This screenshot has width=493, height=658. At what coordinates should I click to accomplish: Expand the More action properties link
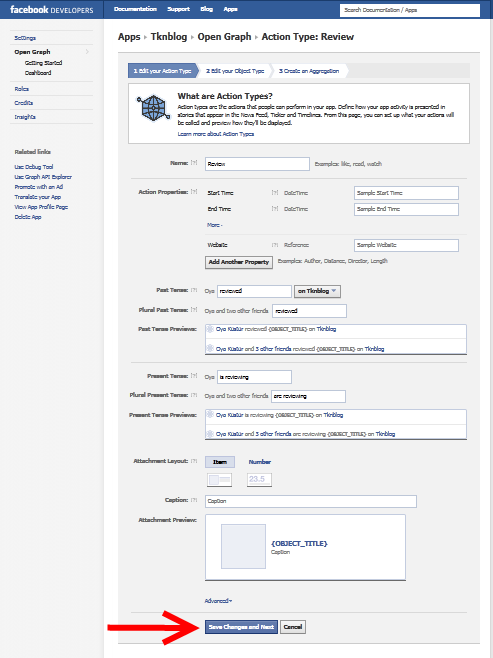click(x=214, y=225)
